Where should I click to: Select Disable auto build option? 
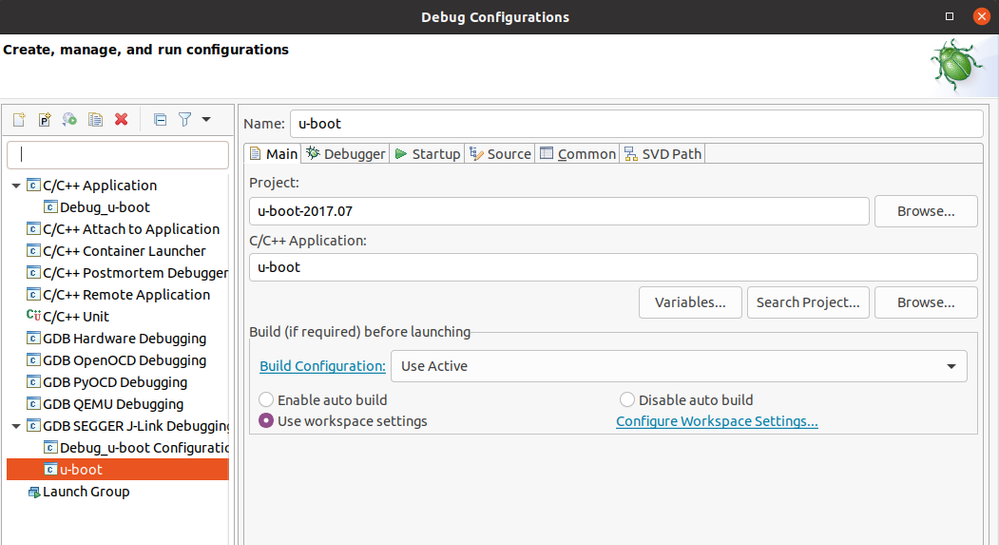627,400
